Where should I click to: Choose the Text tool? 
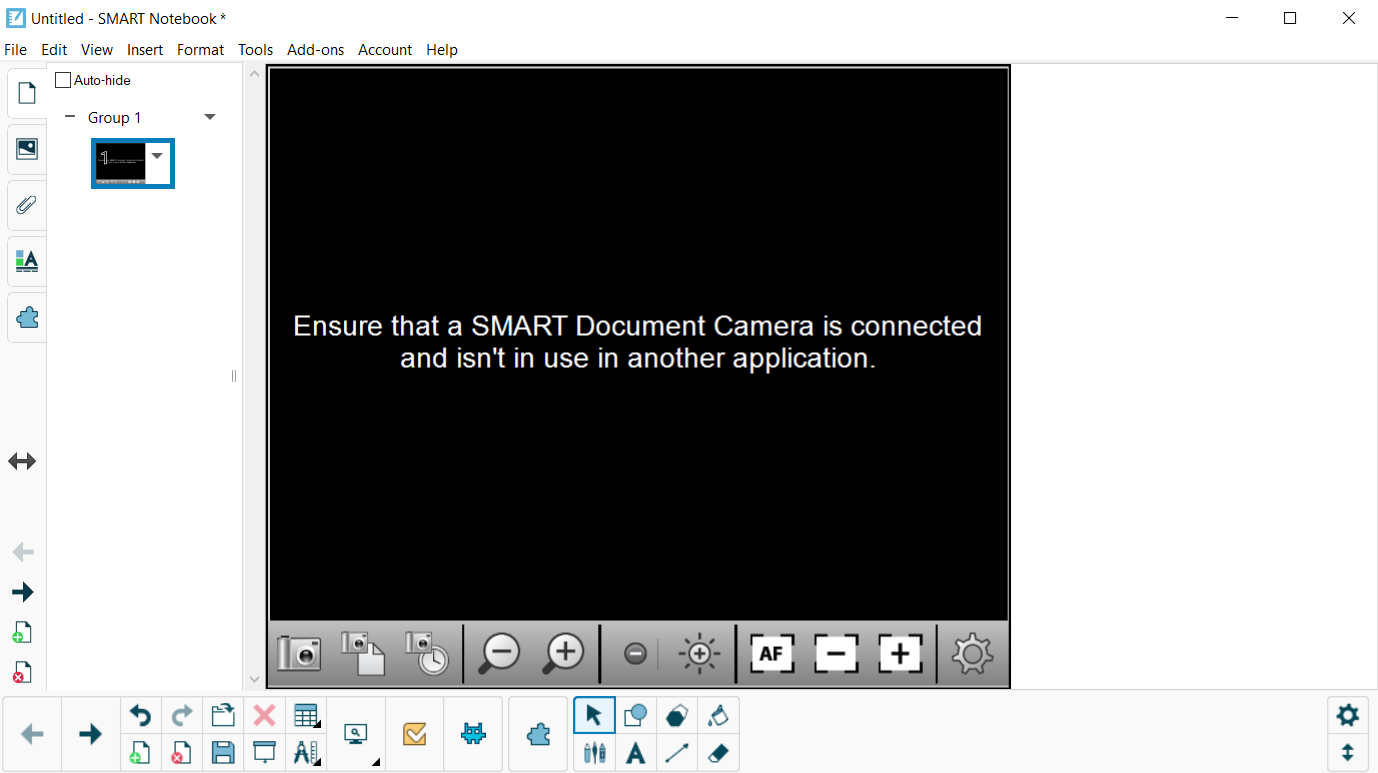point(635,753)
